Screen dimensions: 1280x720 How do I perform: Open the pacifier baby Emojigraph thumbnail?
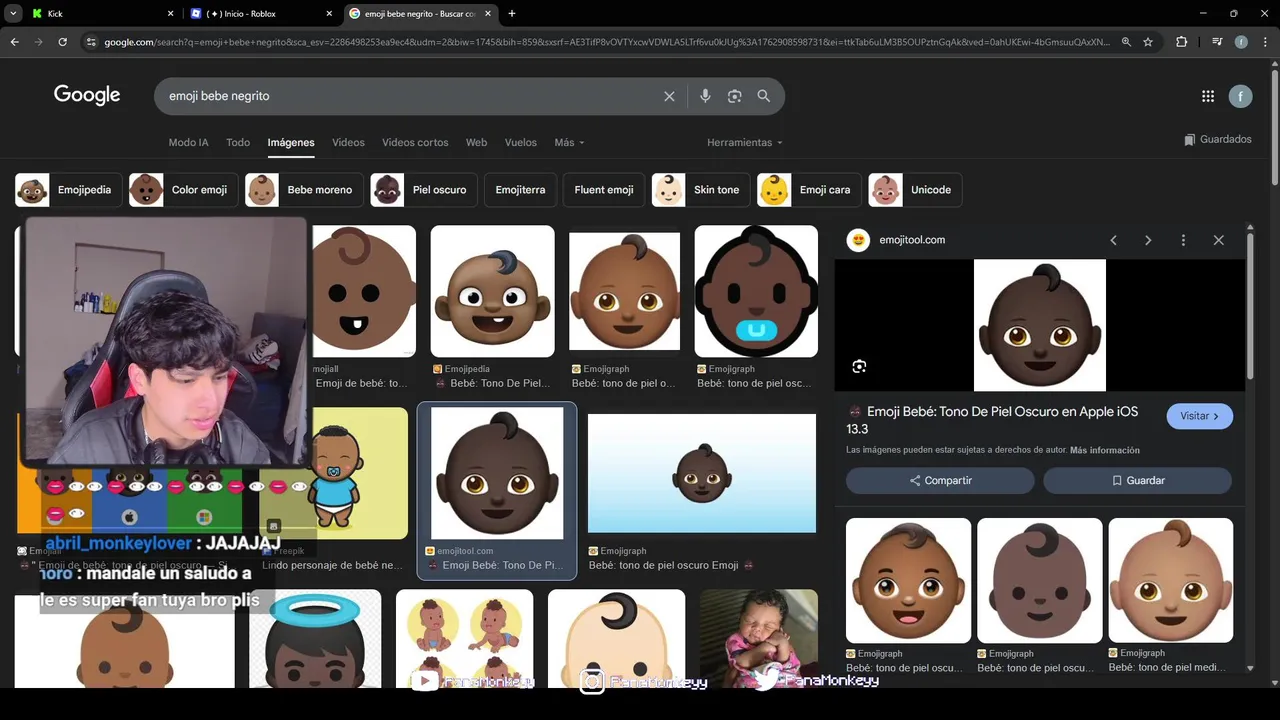756,291
